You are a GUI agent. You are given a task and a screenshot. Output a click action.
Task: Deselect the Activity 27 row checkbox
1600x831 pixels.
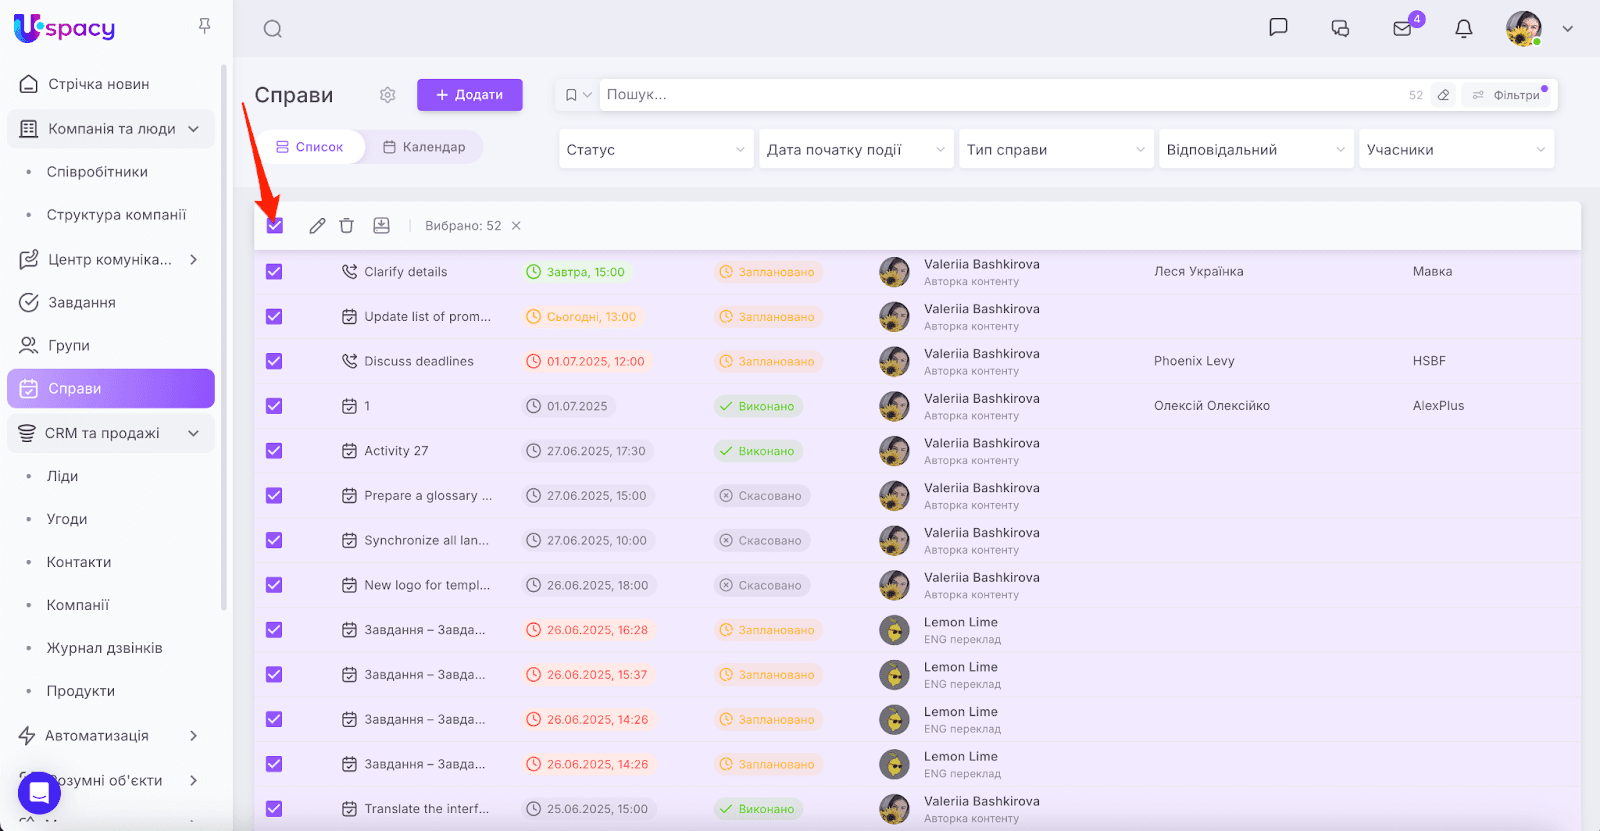(x=274, y=451)
